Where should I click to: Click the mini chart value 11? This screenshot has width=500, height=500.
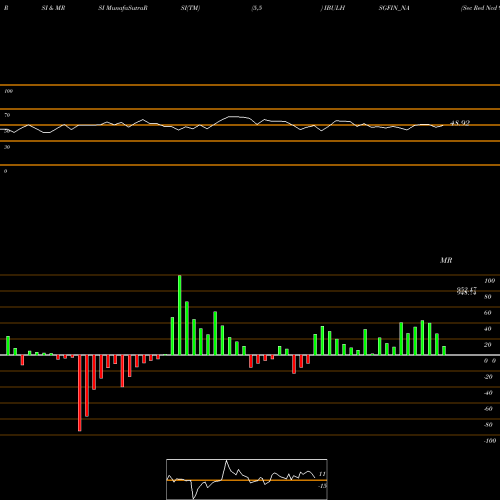(x=322, y=474)
